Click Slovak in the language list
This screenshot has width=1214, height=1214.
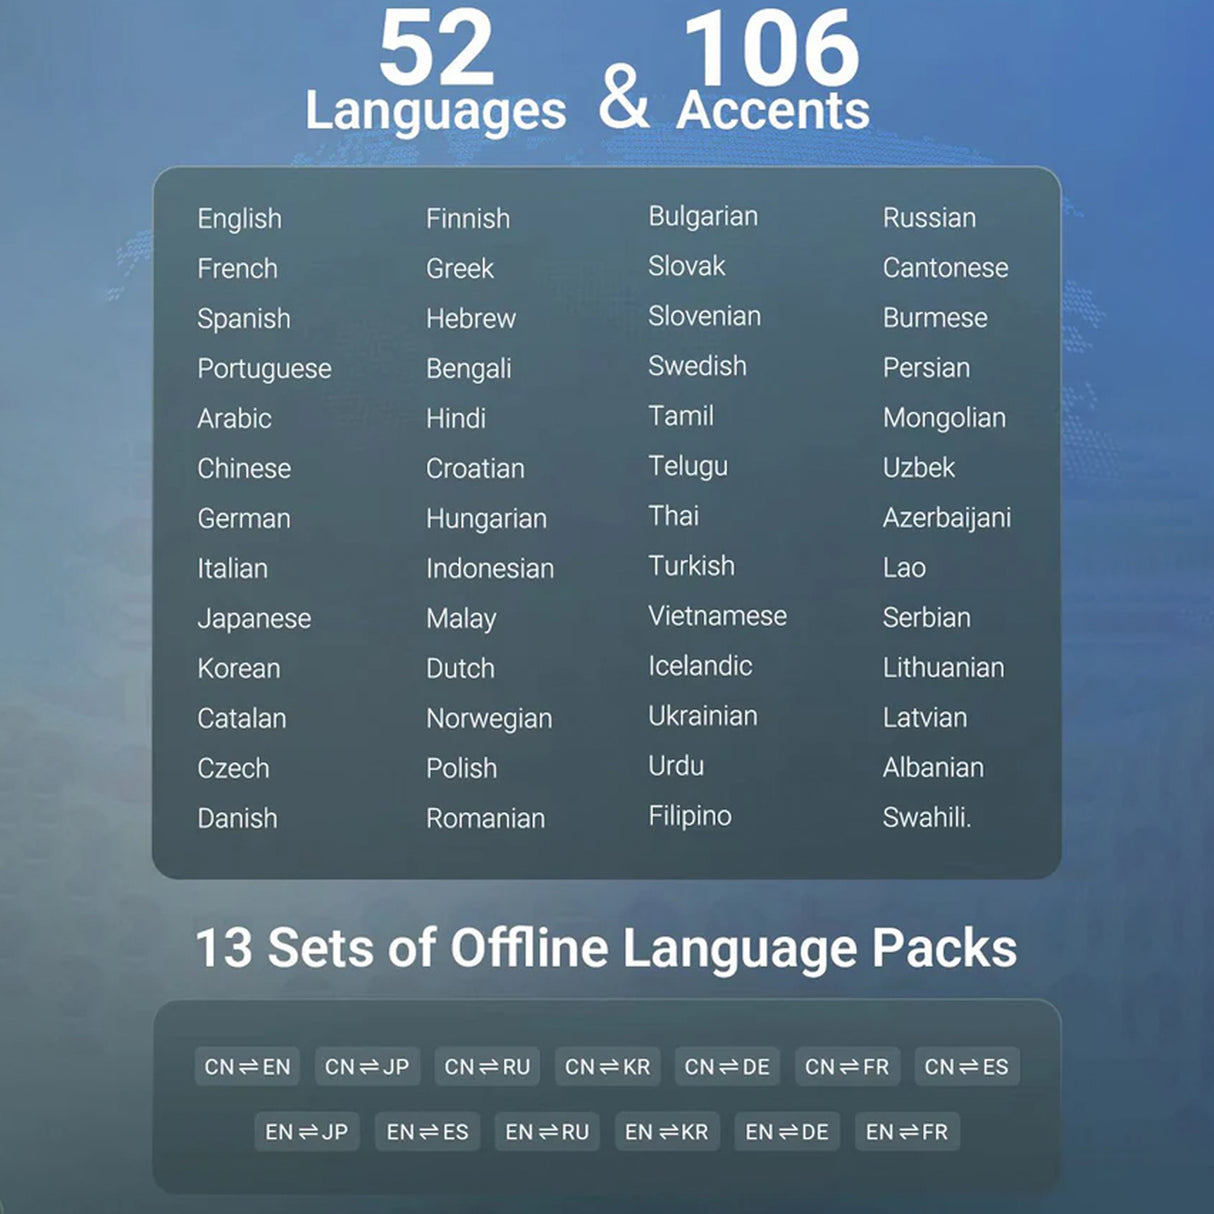pos(687,266)
